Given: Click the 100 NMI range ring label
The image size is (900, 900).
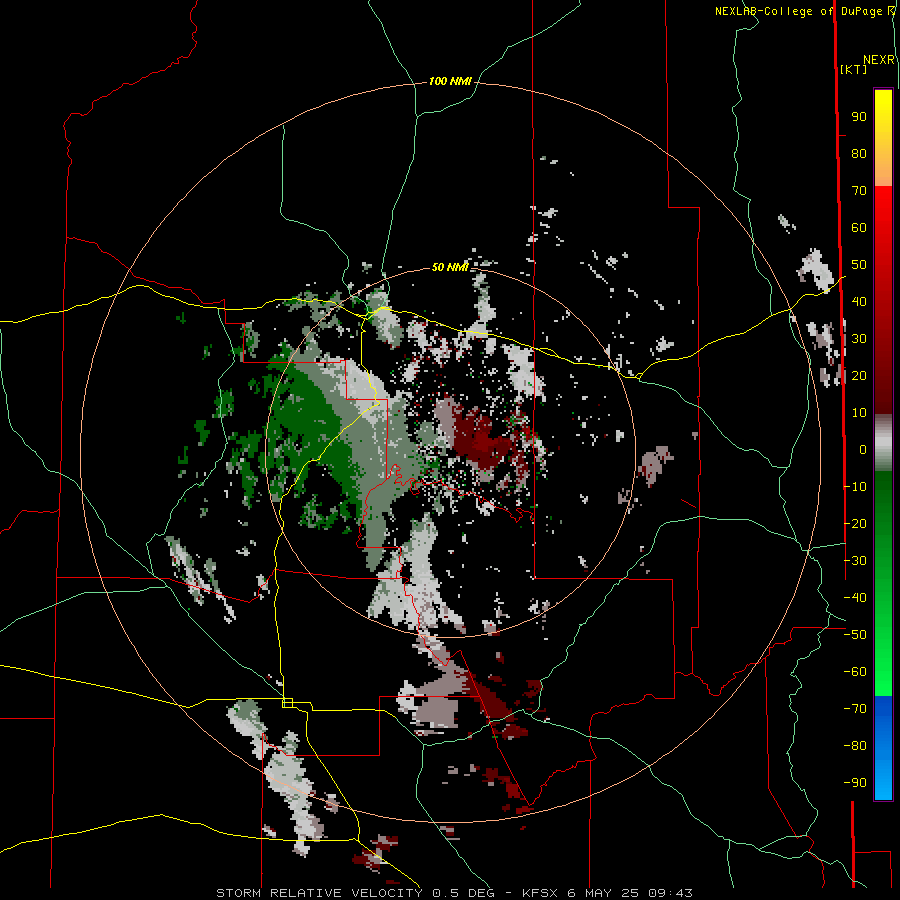Looking at the screenshot, I should click(x=450, y=82).
